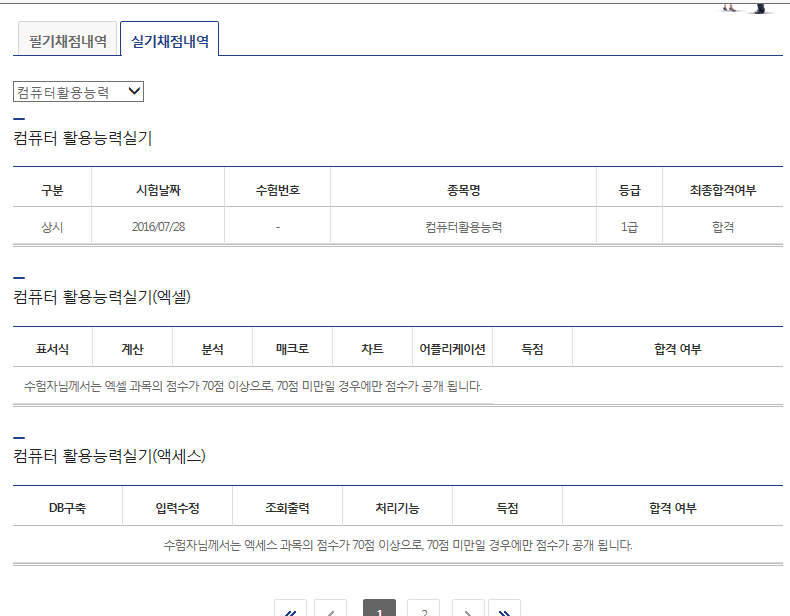Click the 차트 column header
This screenshot has width=790, height=616.
coord(372,349)
